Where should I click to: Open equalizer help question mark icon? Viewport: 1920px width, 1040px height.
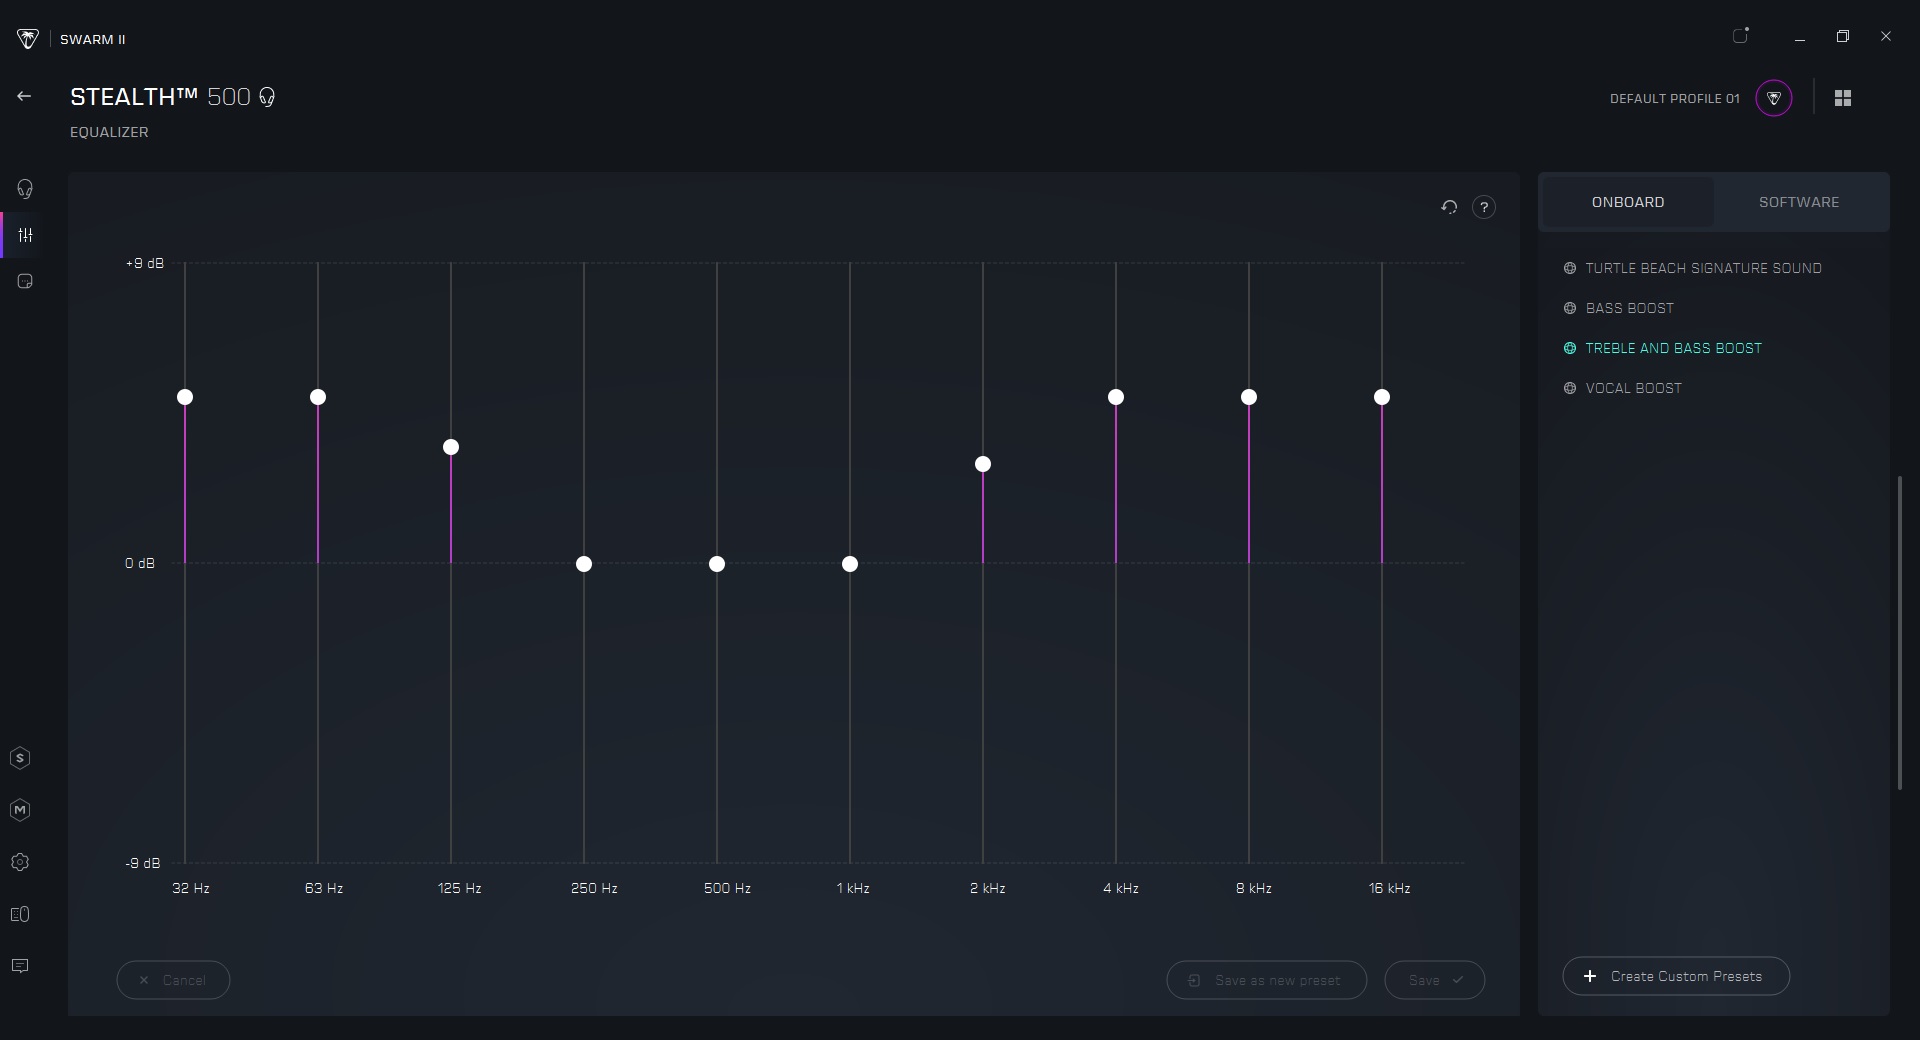point(1484,207)
